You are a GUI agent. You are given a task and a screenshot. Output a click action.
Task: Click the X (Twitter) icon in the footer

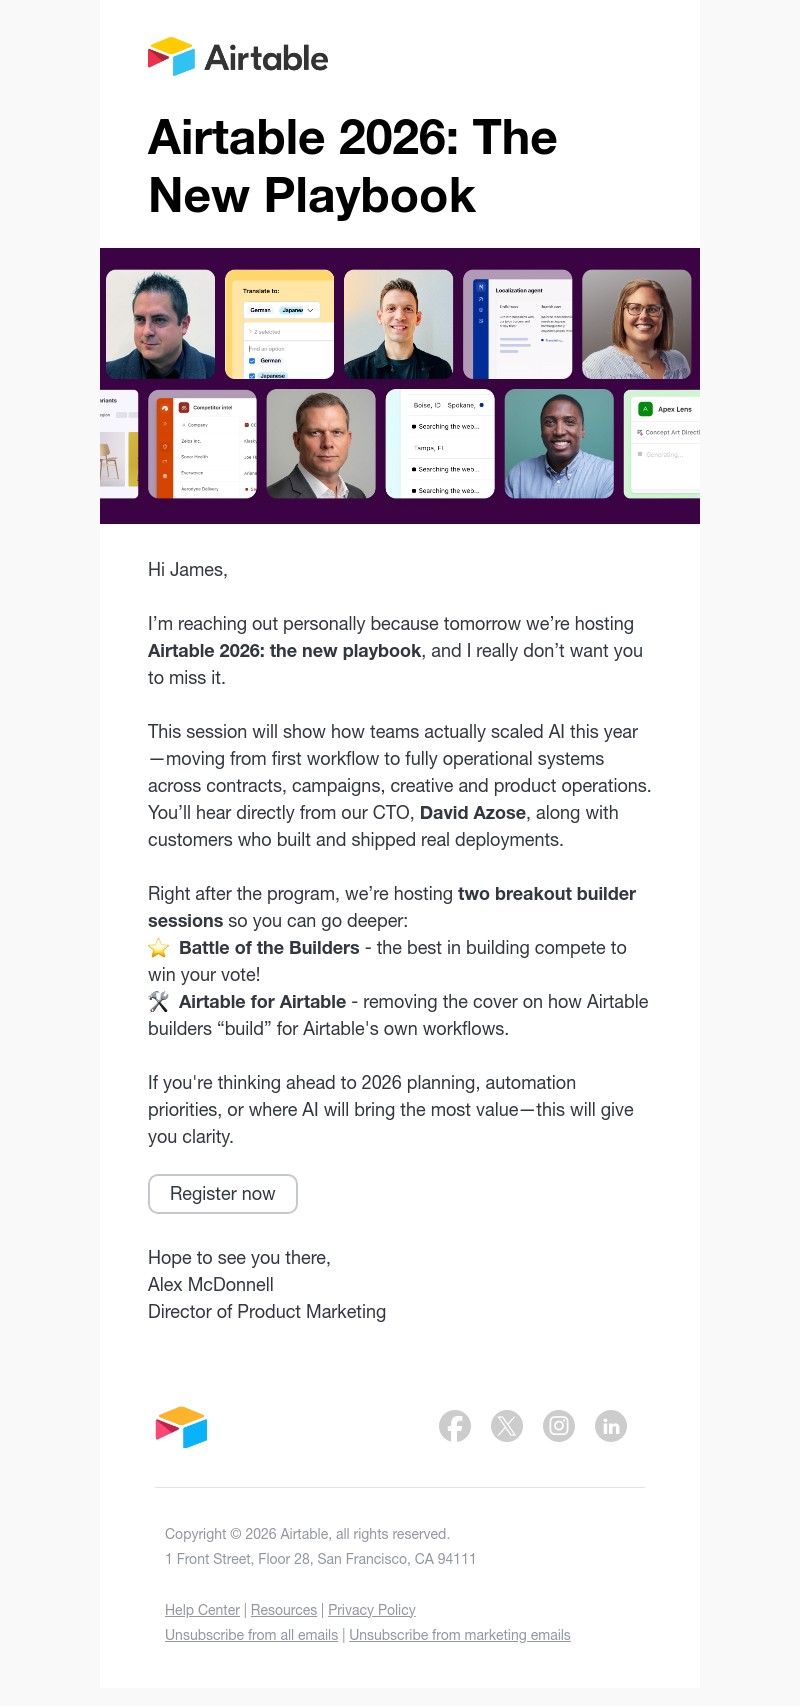(507, 1426)
